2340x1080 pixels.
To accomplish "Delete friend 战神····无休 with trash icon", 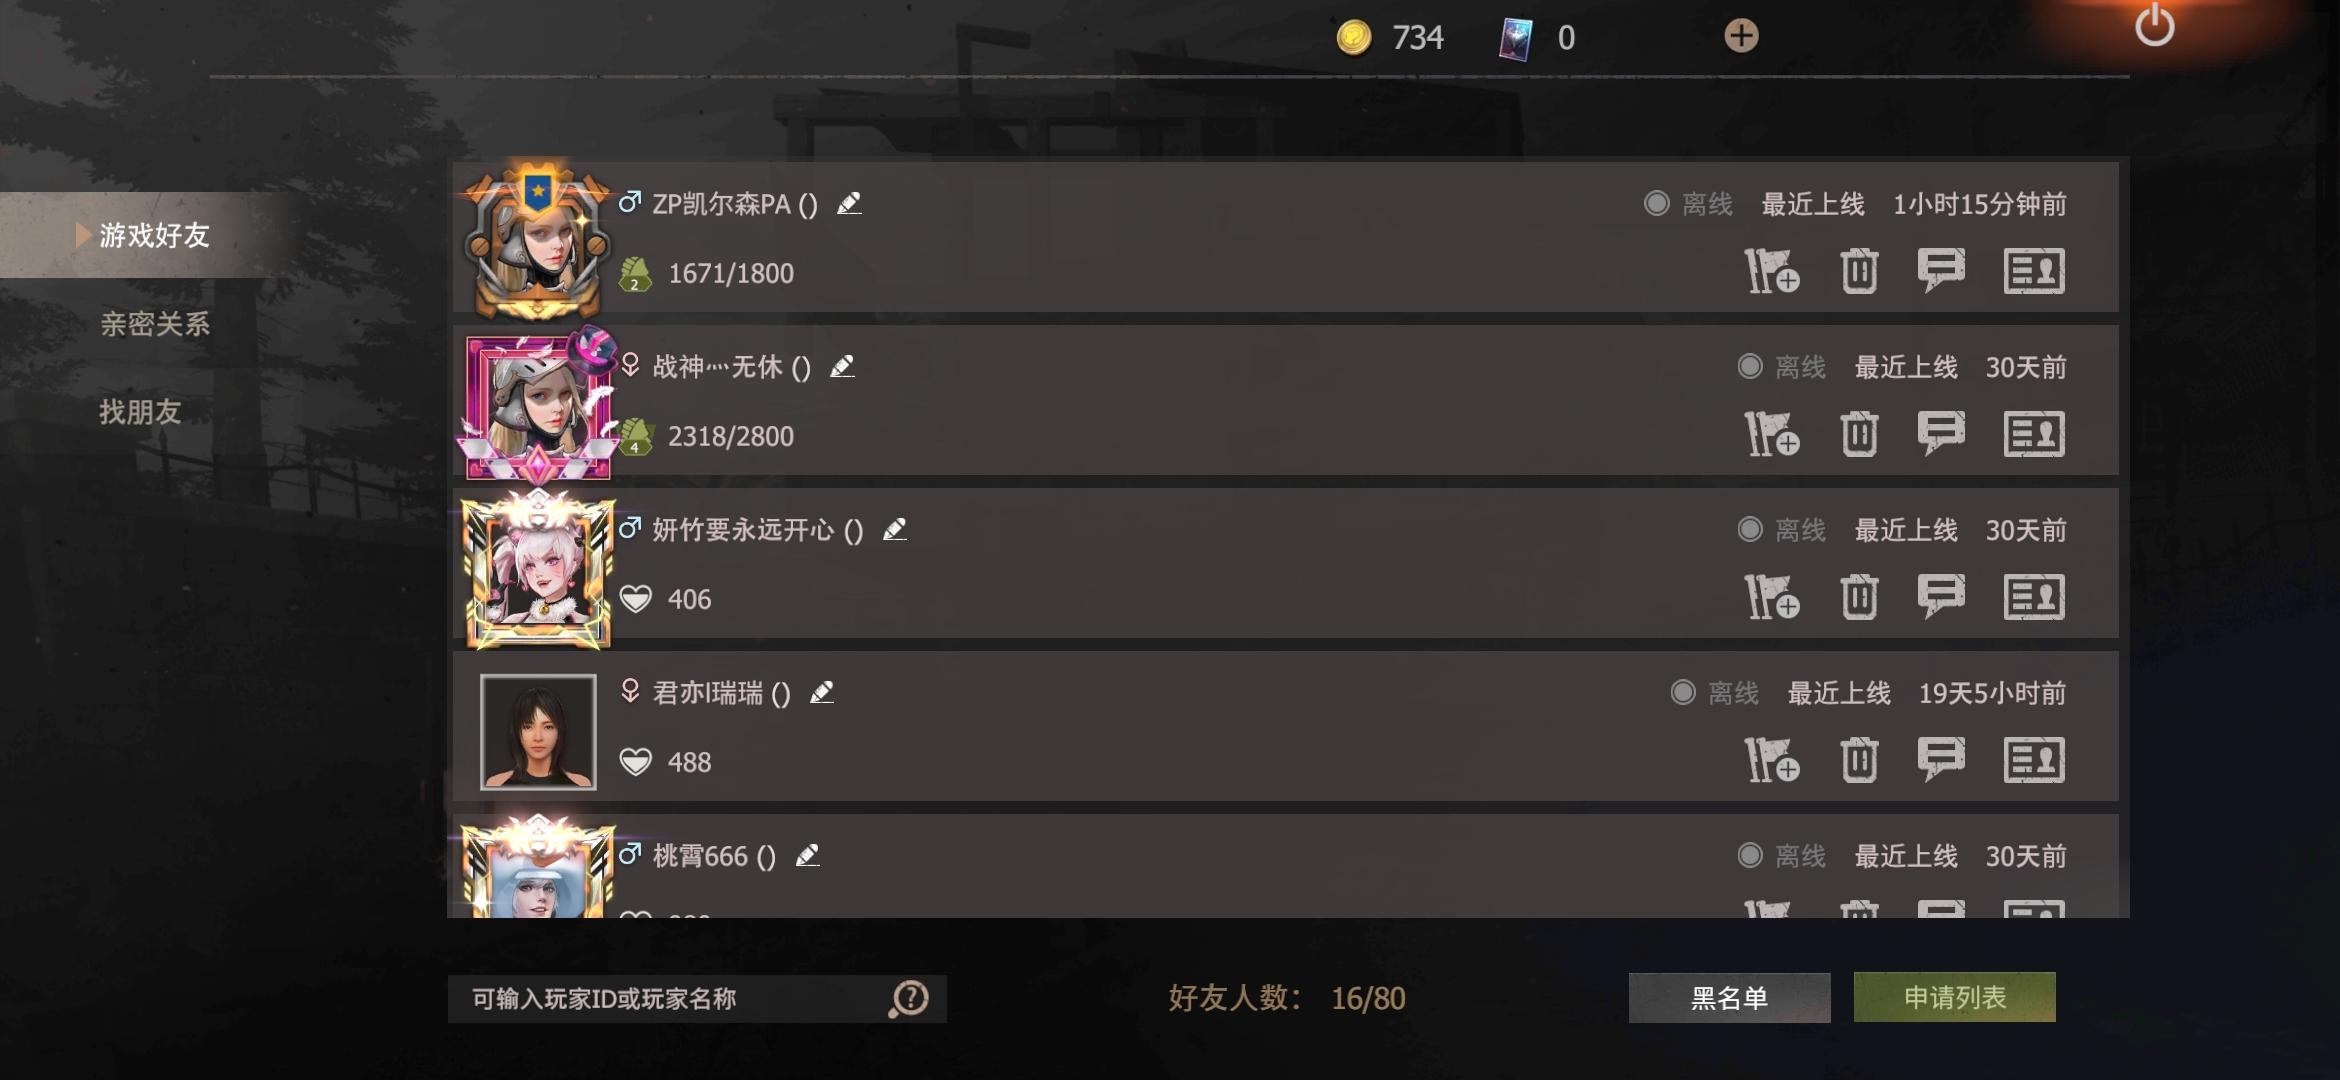I will [x=1859, y=434].
